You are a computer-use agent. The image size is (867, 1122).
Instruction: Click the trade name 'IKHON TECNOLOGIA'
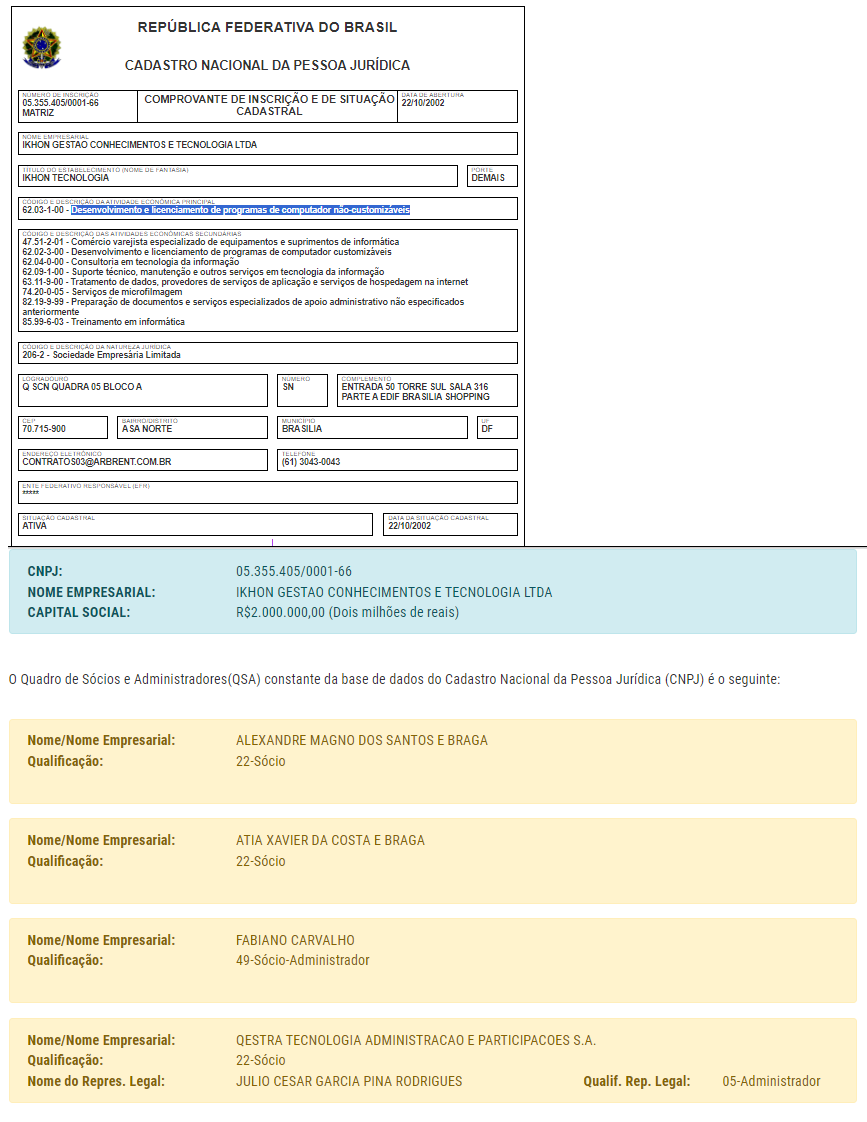pyautogui.click(x=65, y=177)
